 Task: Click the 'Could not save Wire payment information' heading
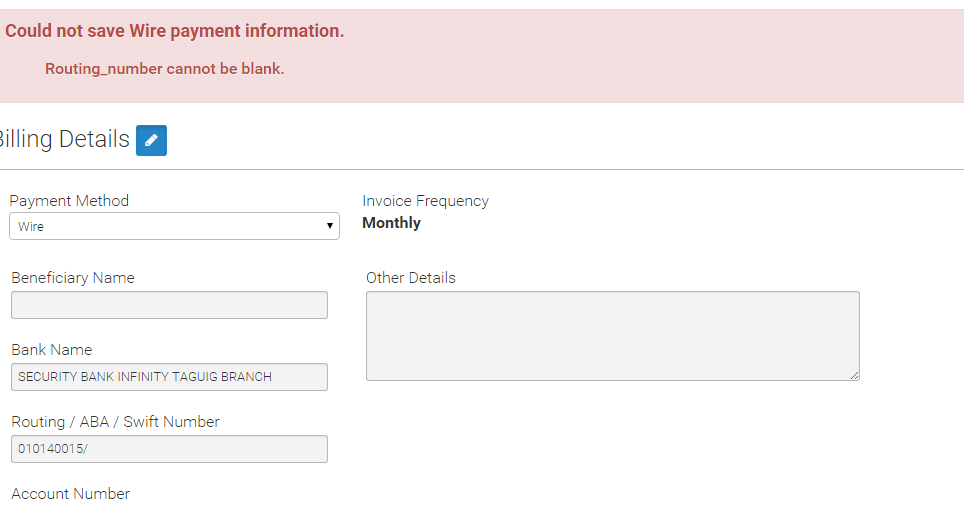pos(175,31)
